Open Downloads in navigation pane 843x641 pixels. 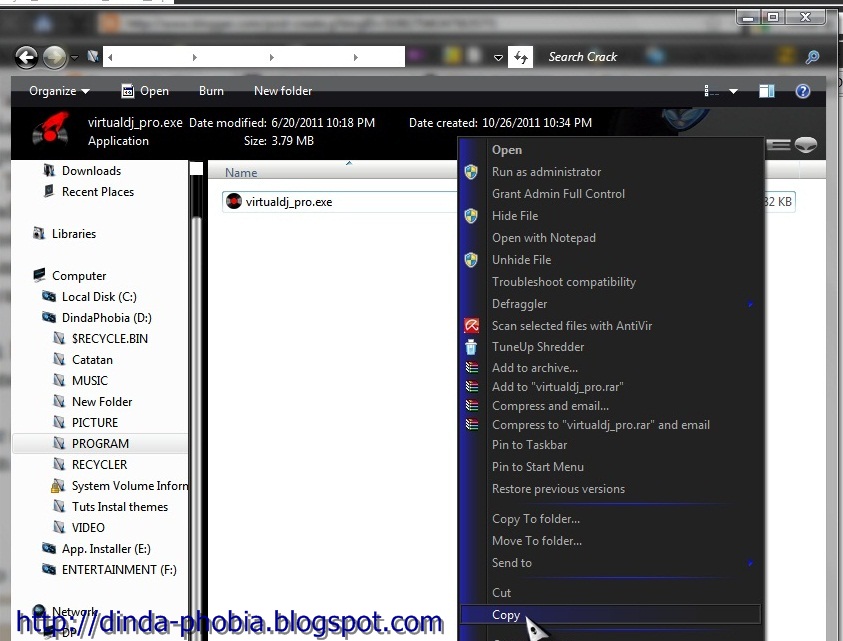click(82, 171)
